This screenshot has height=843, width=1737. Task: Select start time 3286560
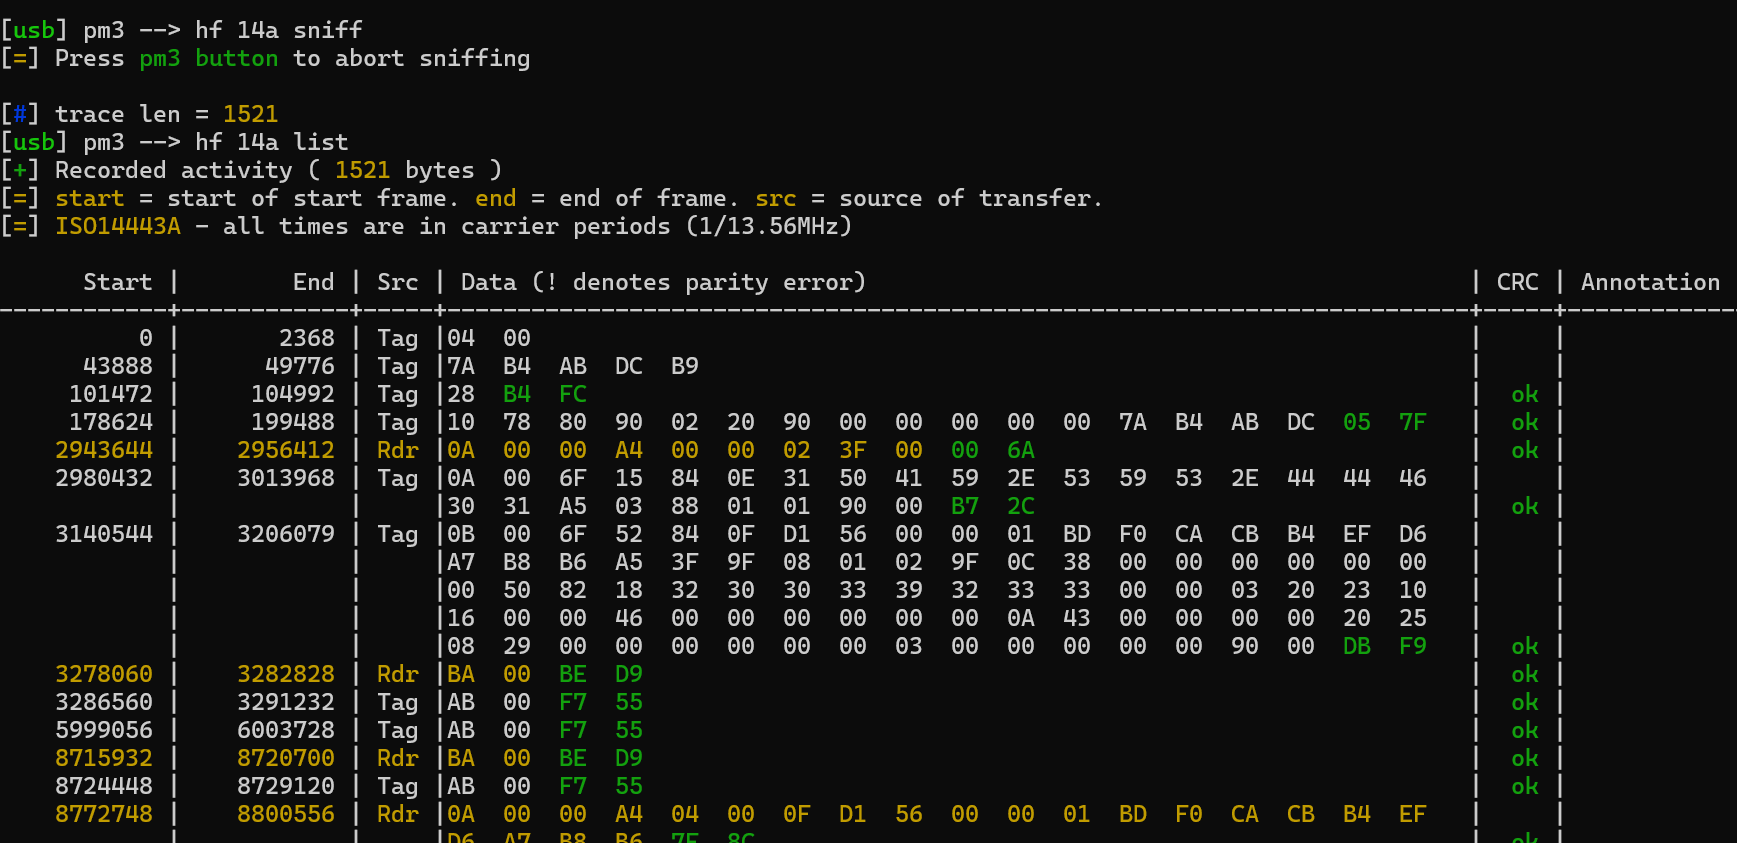point(104,702)
